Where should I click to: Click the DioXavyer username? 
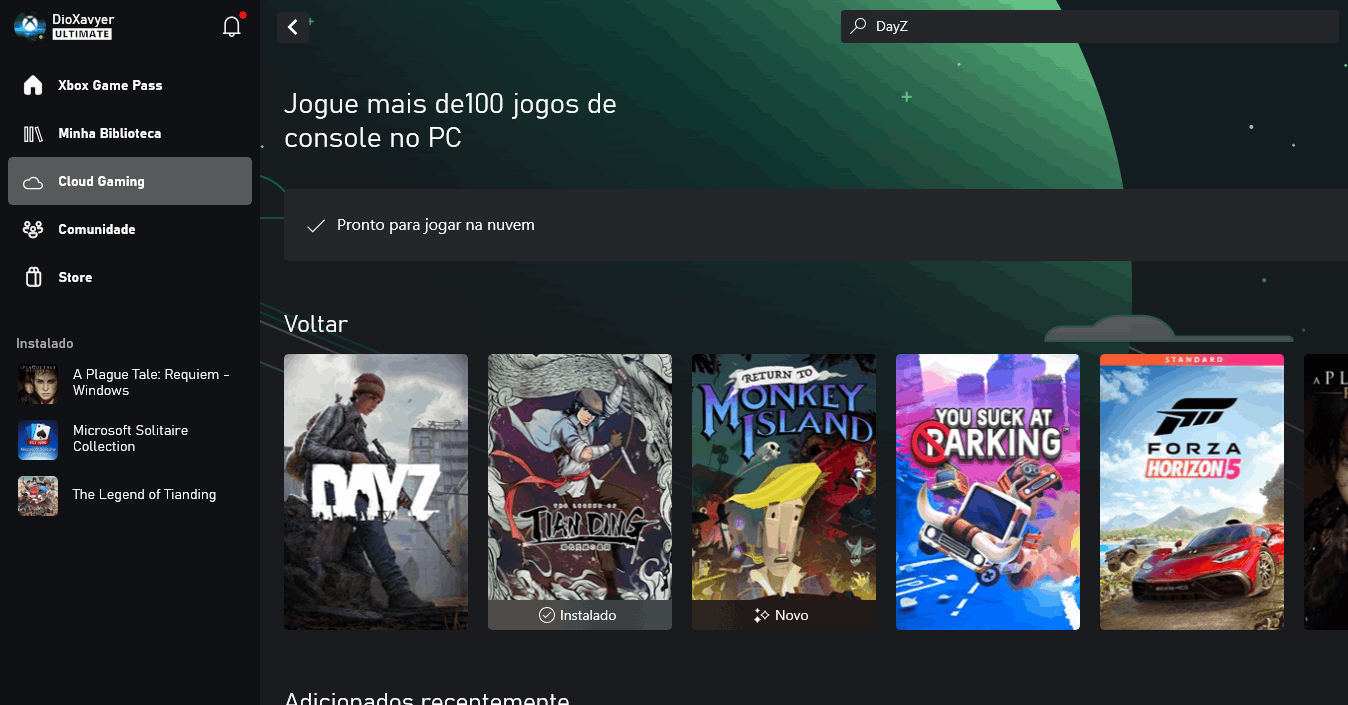(x=84, y=19)
